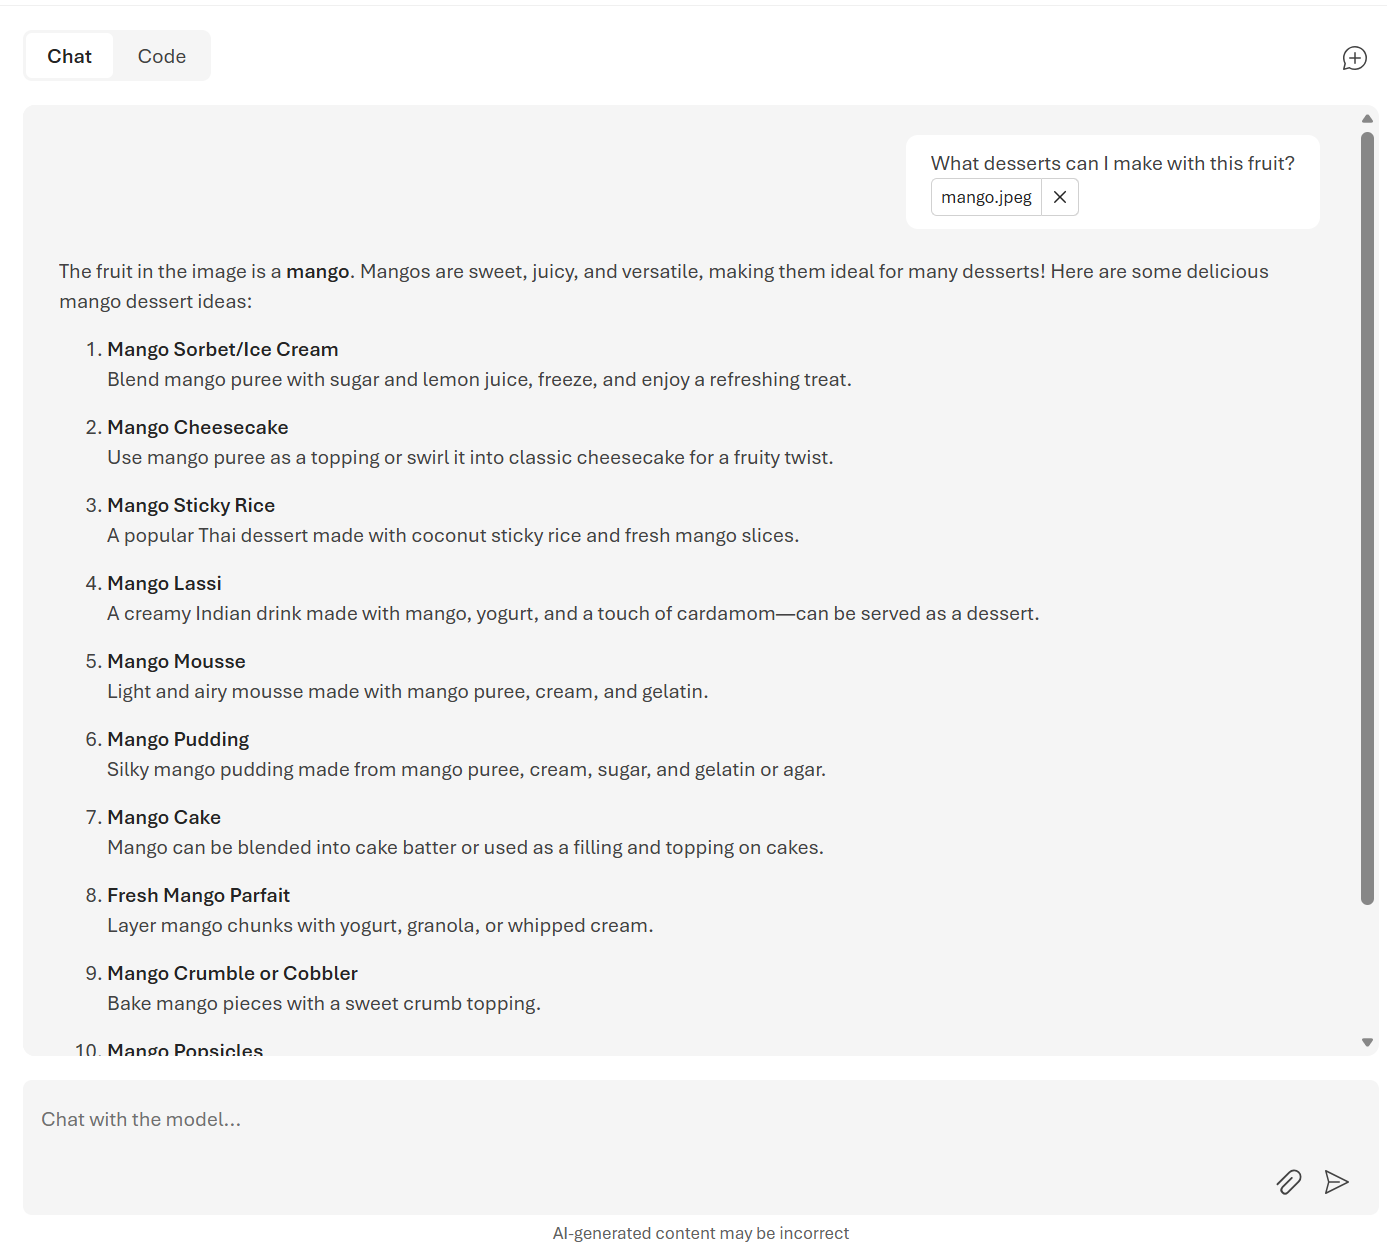The image size is (1387, 1255).
Task: Remove the mango.jpeg attachment with the X
Action: [1059, 197]
